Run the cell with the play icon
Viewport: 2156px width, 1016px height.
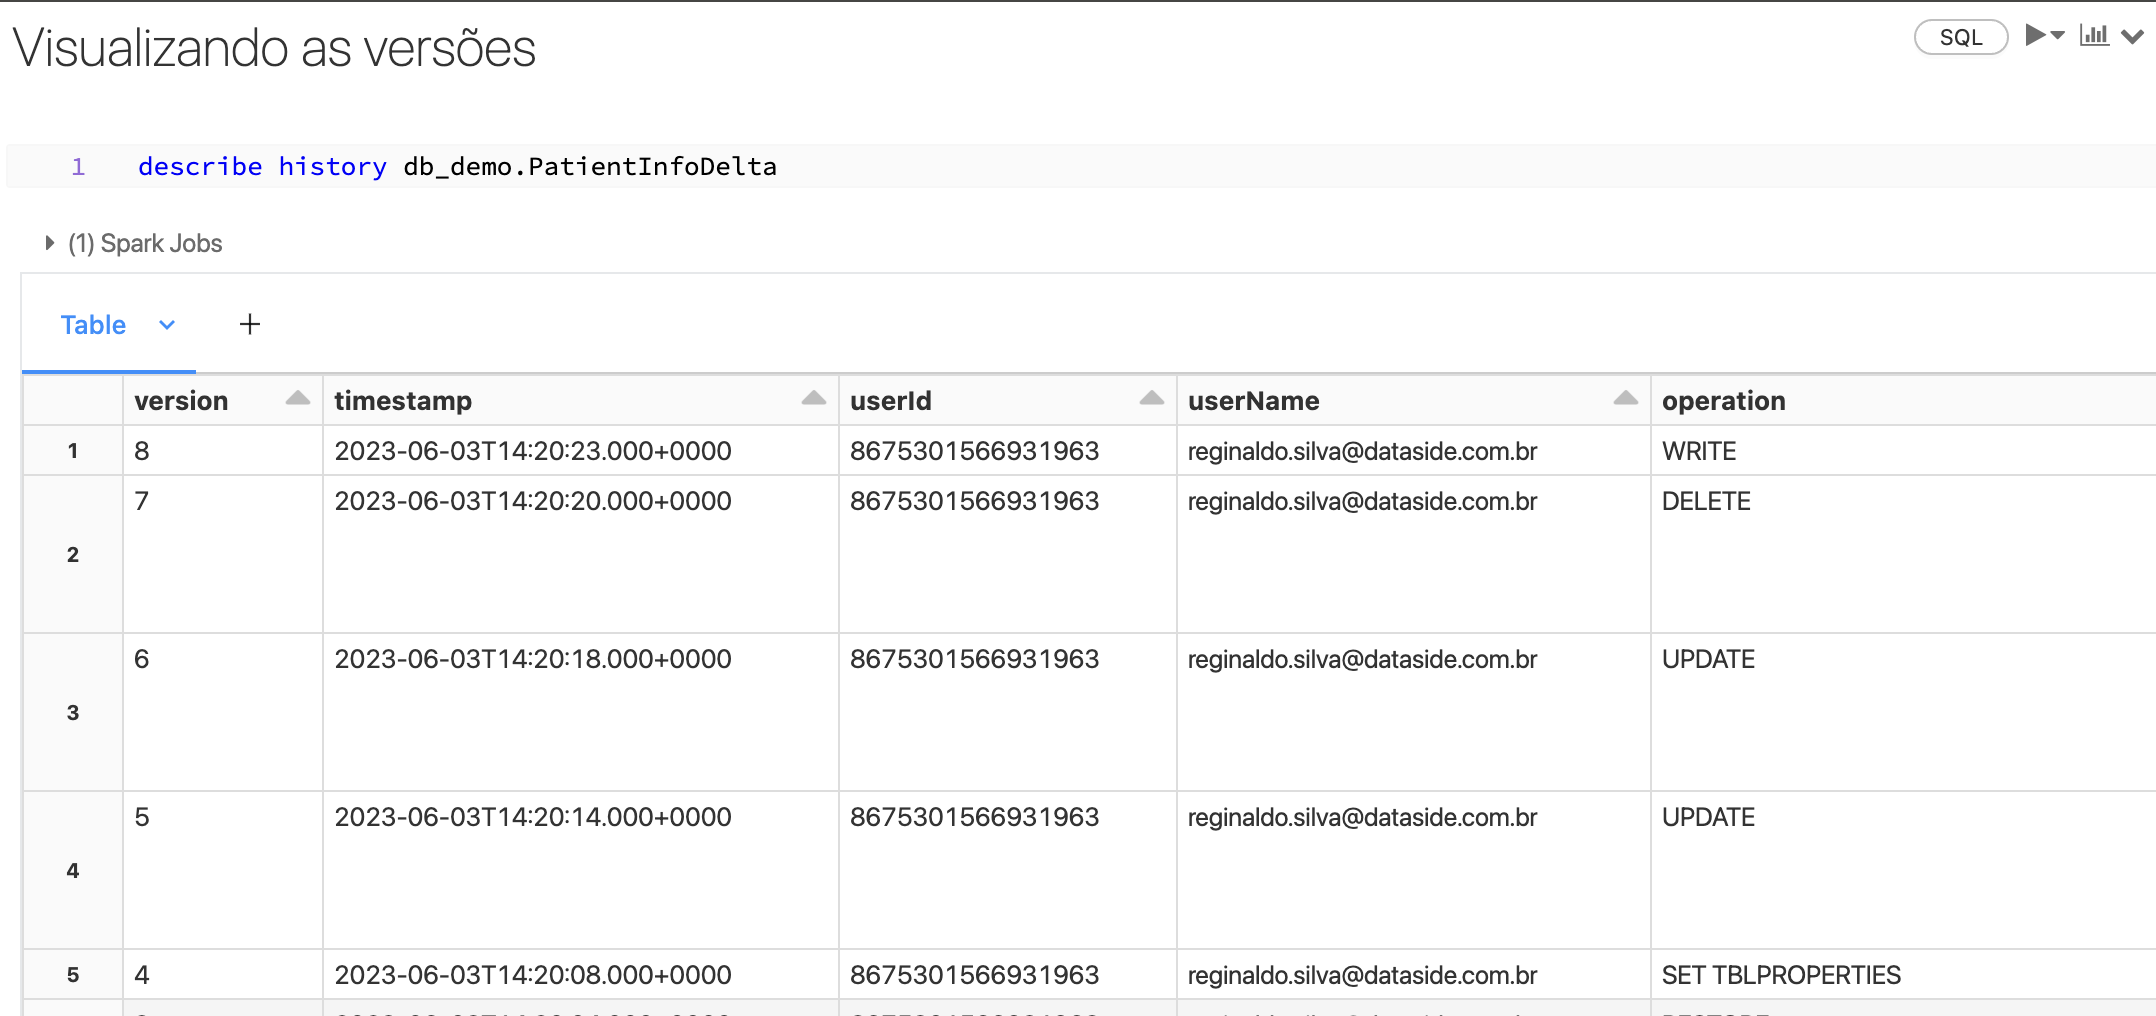click(2035, 35)
